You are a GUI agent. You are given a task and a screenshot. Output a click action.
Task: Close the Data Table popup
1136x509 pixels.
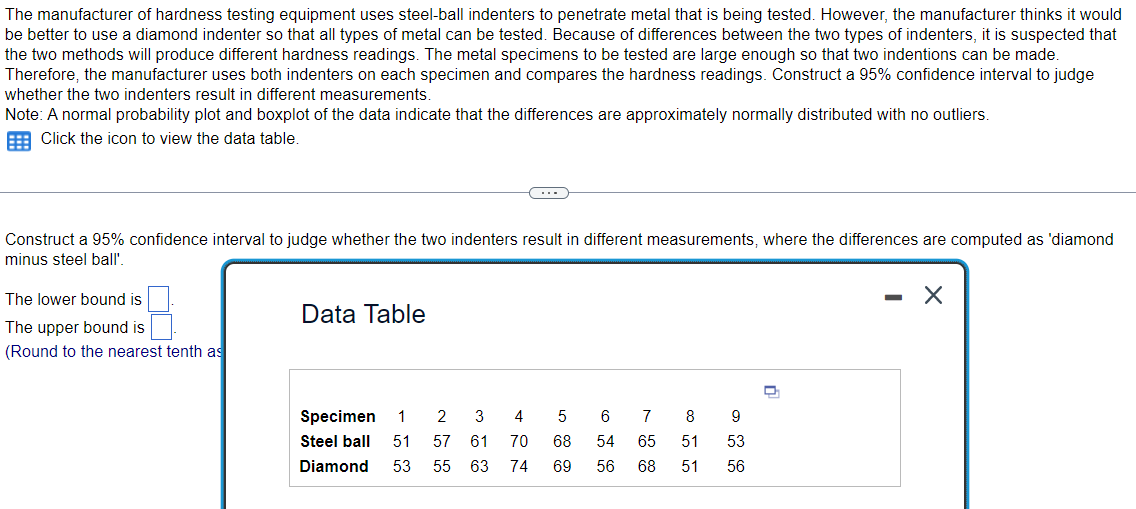point(933,296)
